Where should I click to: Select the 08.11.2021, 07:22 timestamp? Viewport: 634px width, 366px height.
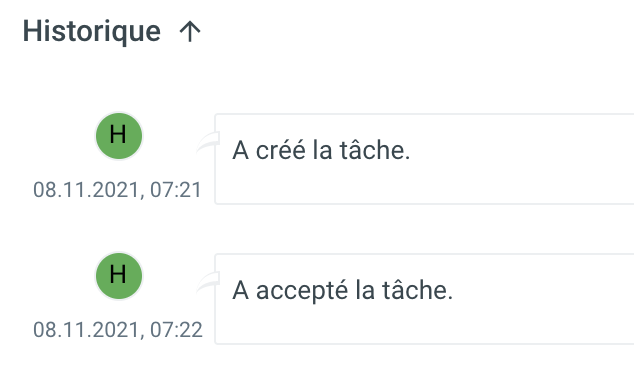pyautogui.click(x=118, y=330)
